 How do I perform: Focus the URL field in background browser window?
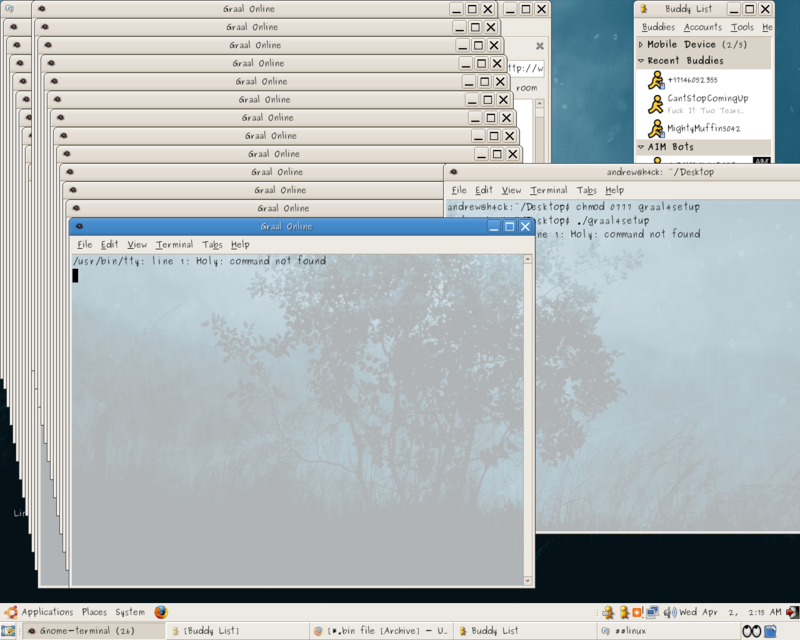point(526,68)
